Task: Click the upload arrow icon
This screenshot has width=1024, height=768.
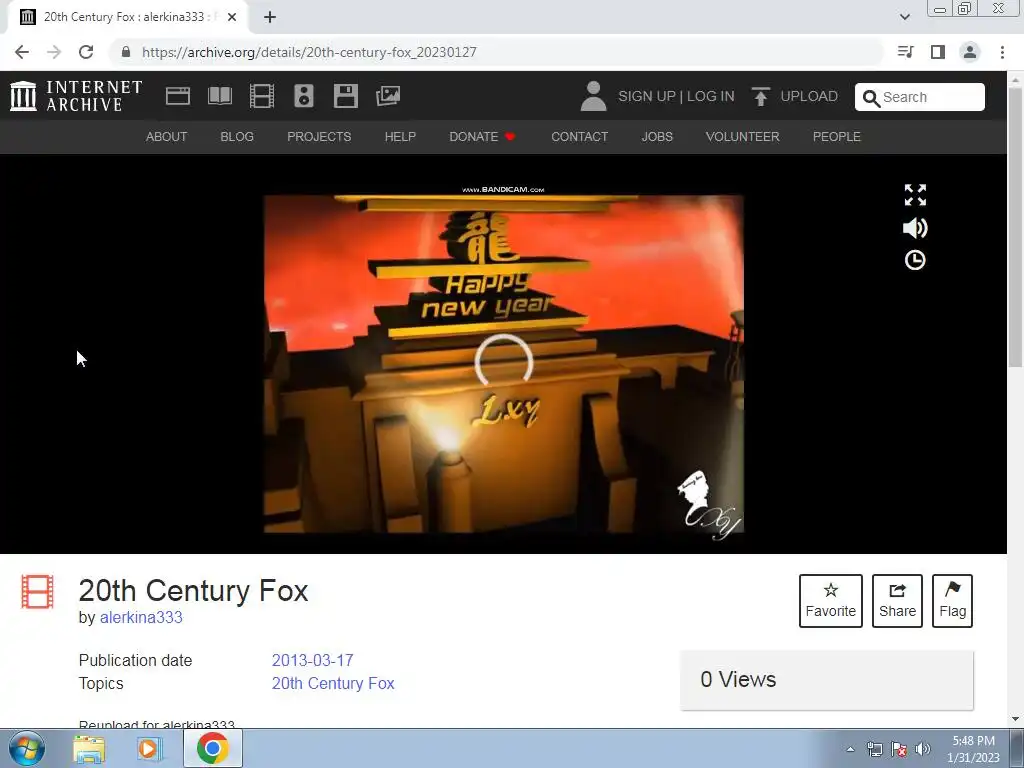Action: (x=760, y=96)
